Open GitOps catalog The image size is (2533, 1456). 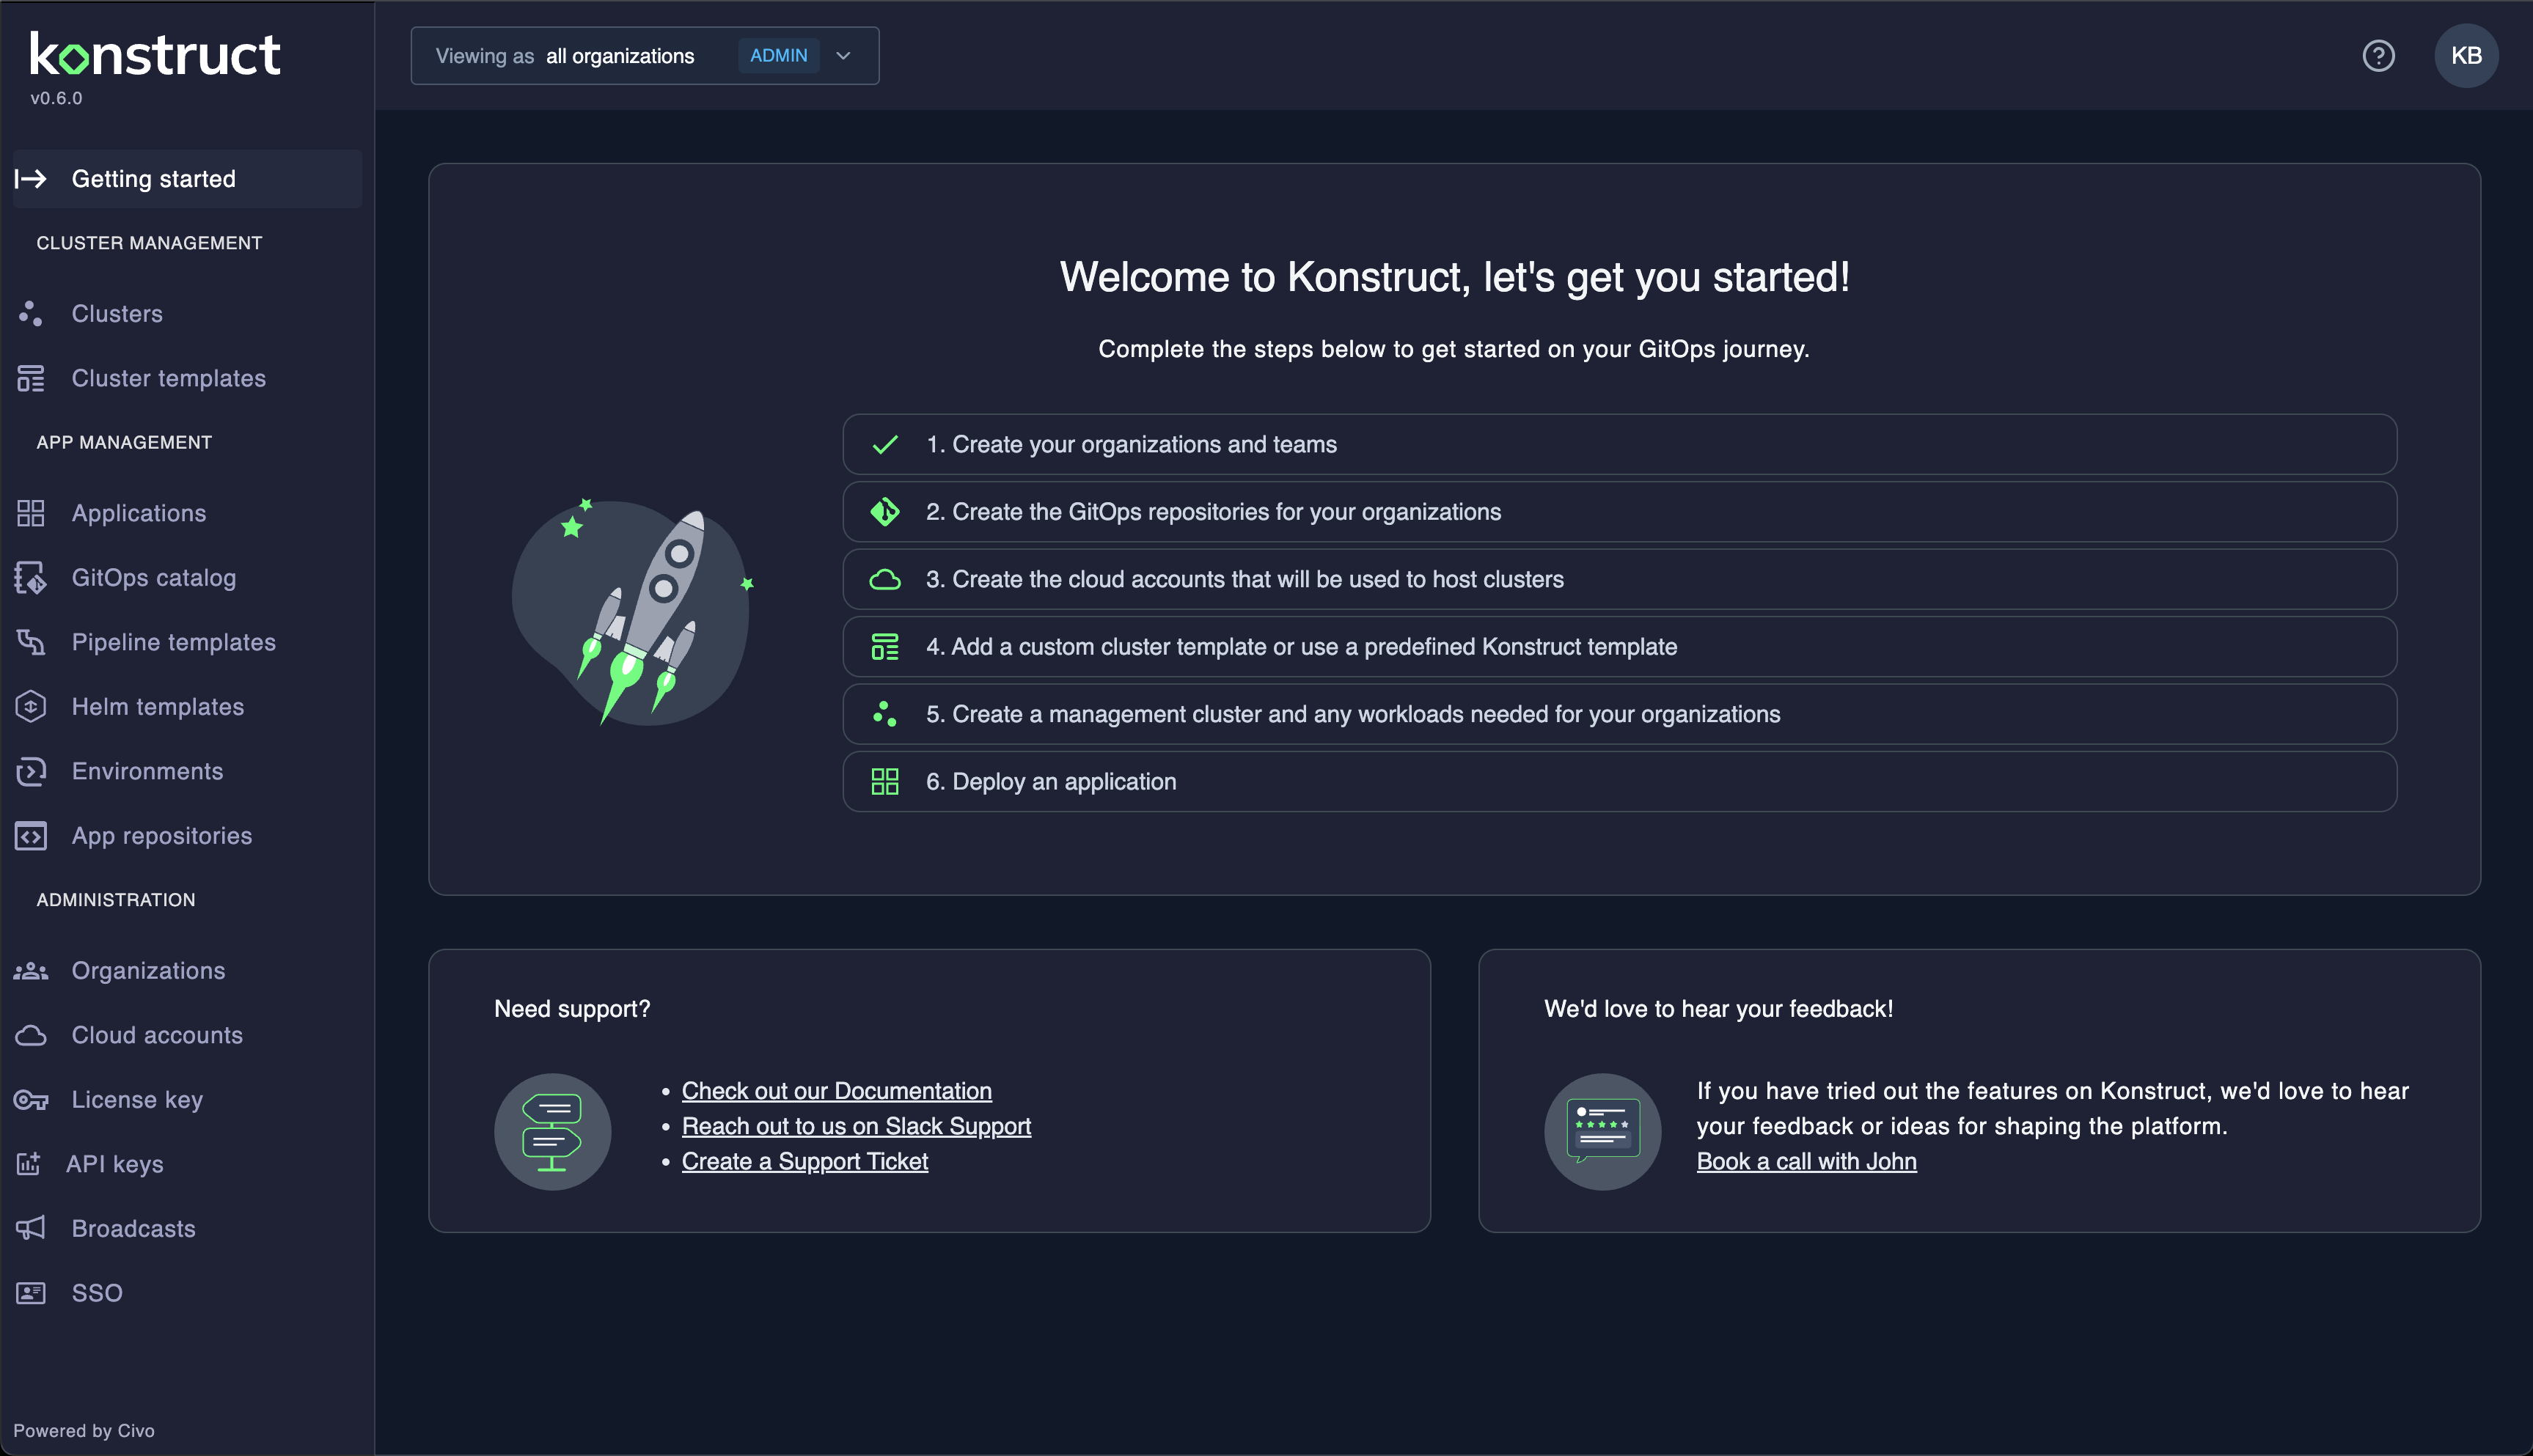[x=187, y=578]
